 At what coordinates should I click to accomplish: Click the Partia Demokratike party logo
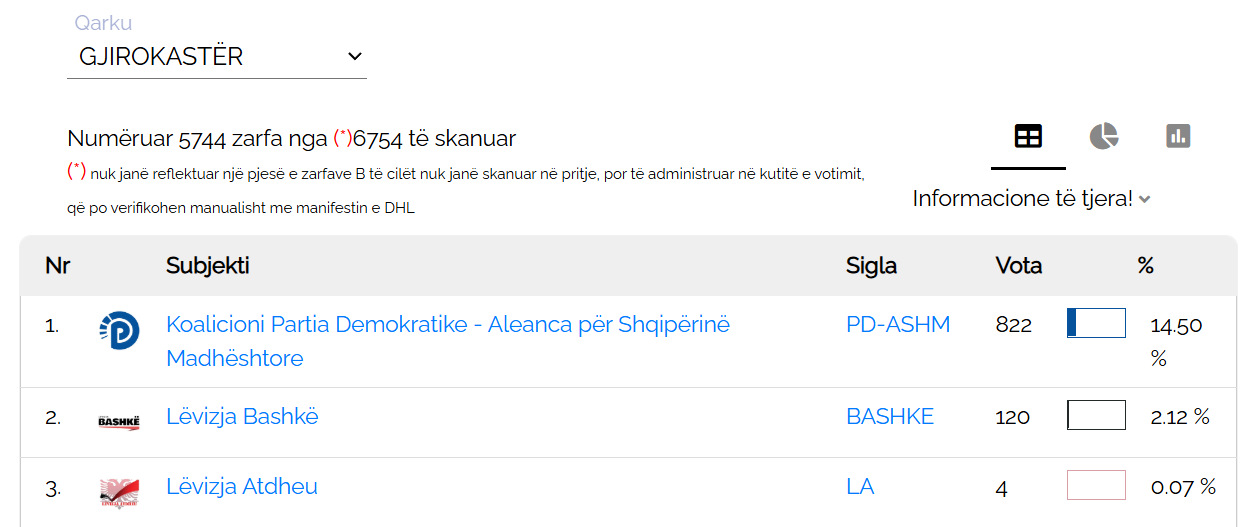point(119,330)
